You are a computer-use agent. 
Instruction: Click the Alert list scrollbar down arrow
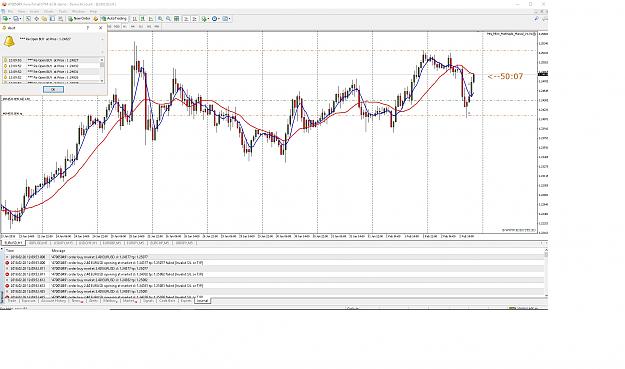tap(102, 80)
